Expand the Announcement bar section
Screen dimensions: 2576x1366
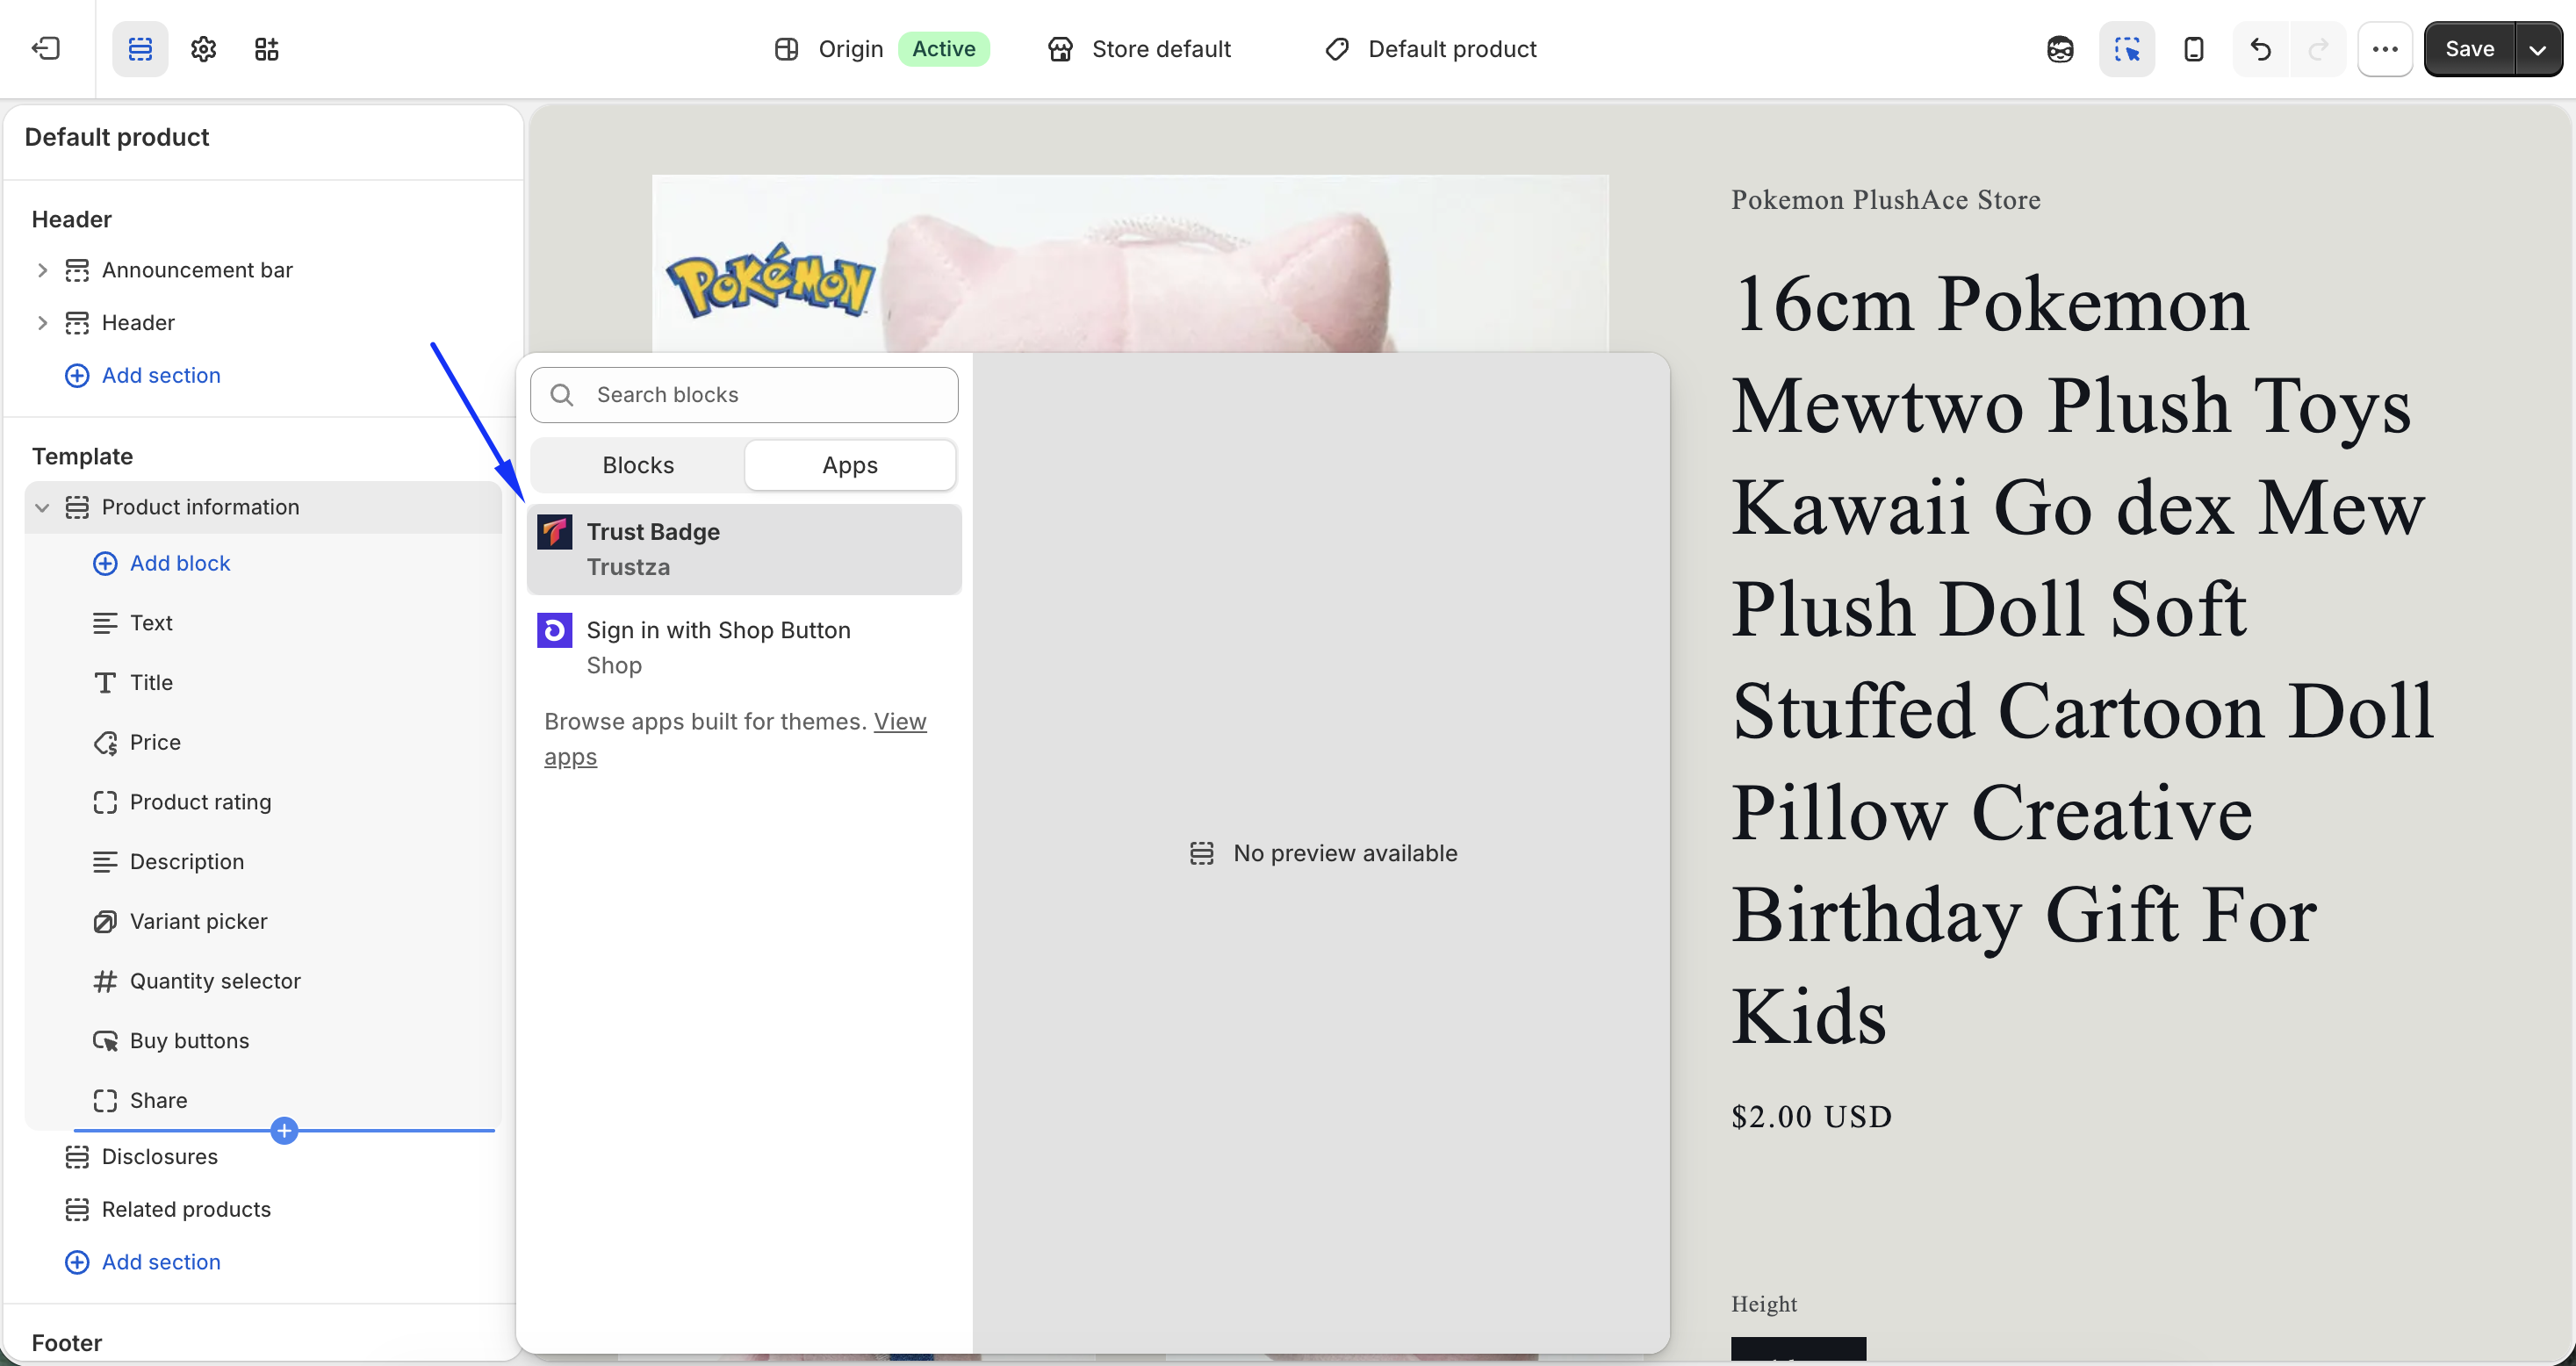tap(42, 270)
